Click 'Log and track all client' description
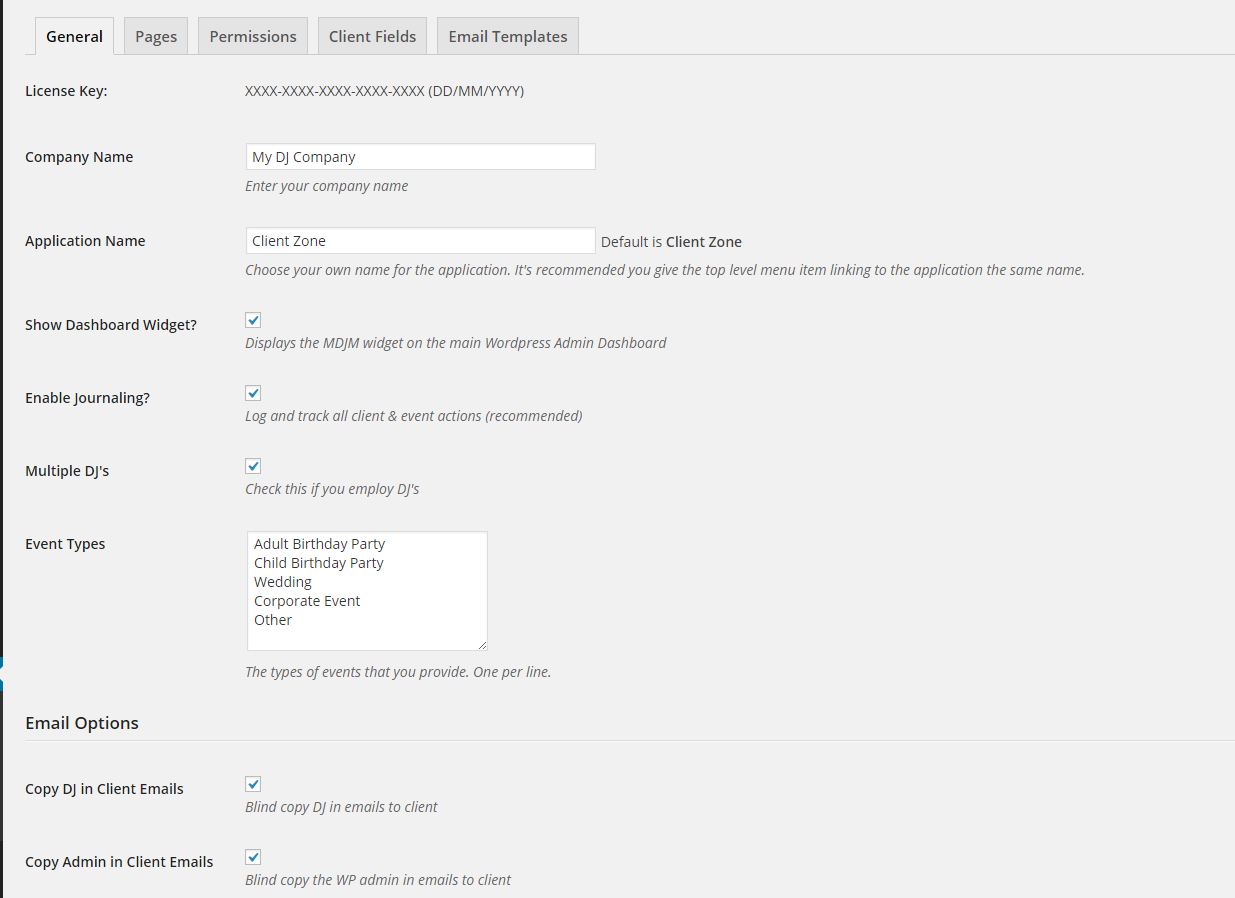The width and height of the screenshot is (1235, 898). click(413, 416)
